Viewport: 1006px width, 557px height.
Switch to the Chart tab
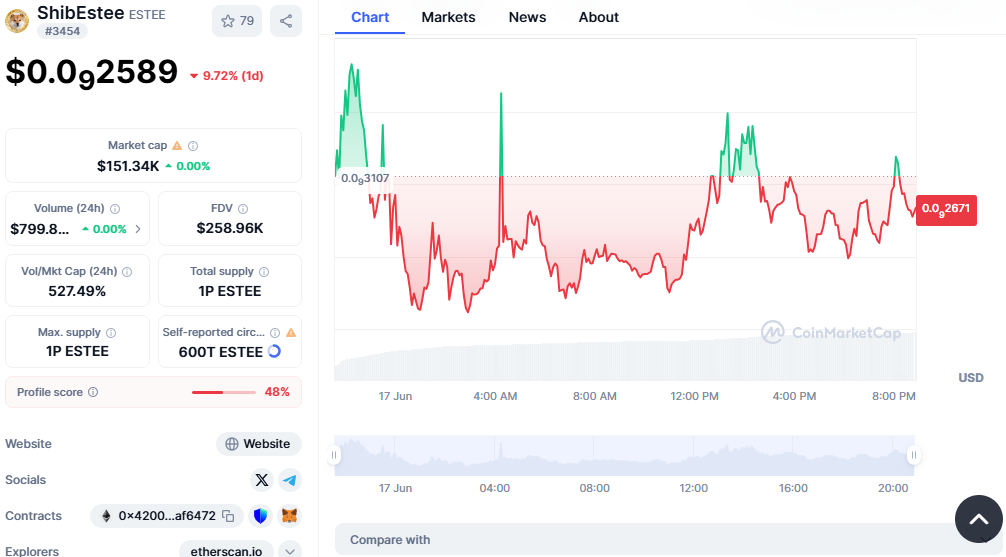click(370, 17)
